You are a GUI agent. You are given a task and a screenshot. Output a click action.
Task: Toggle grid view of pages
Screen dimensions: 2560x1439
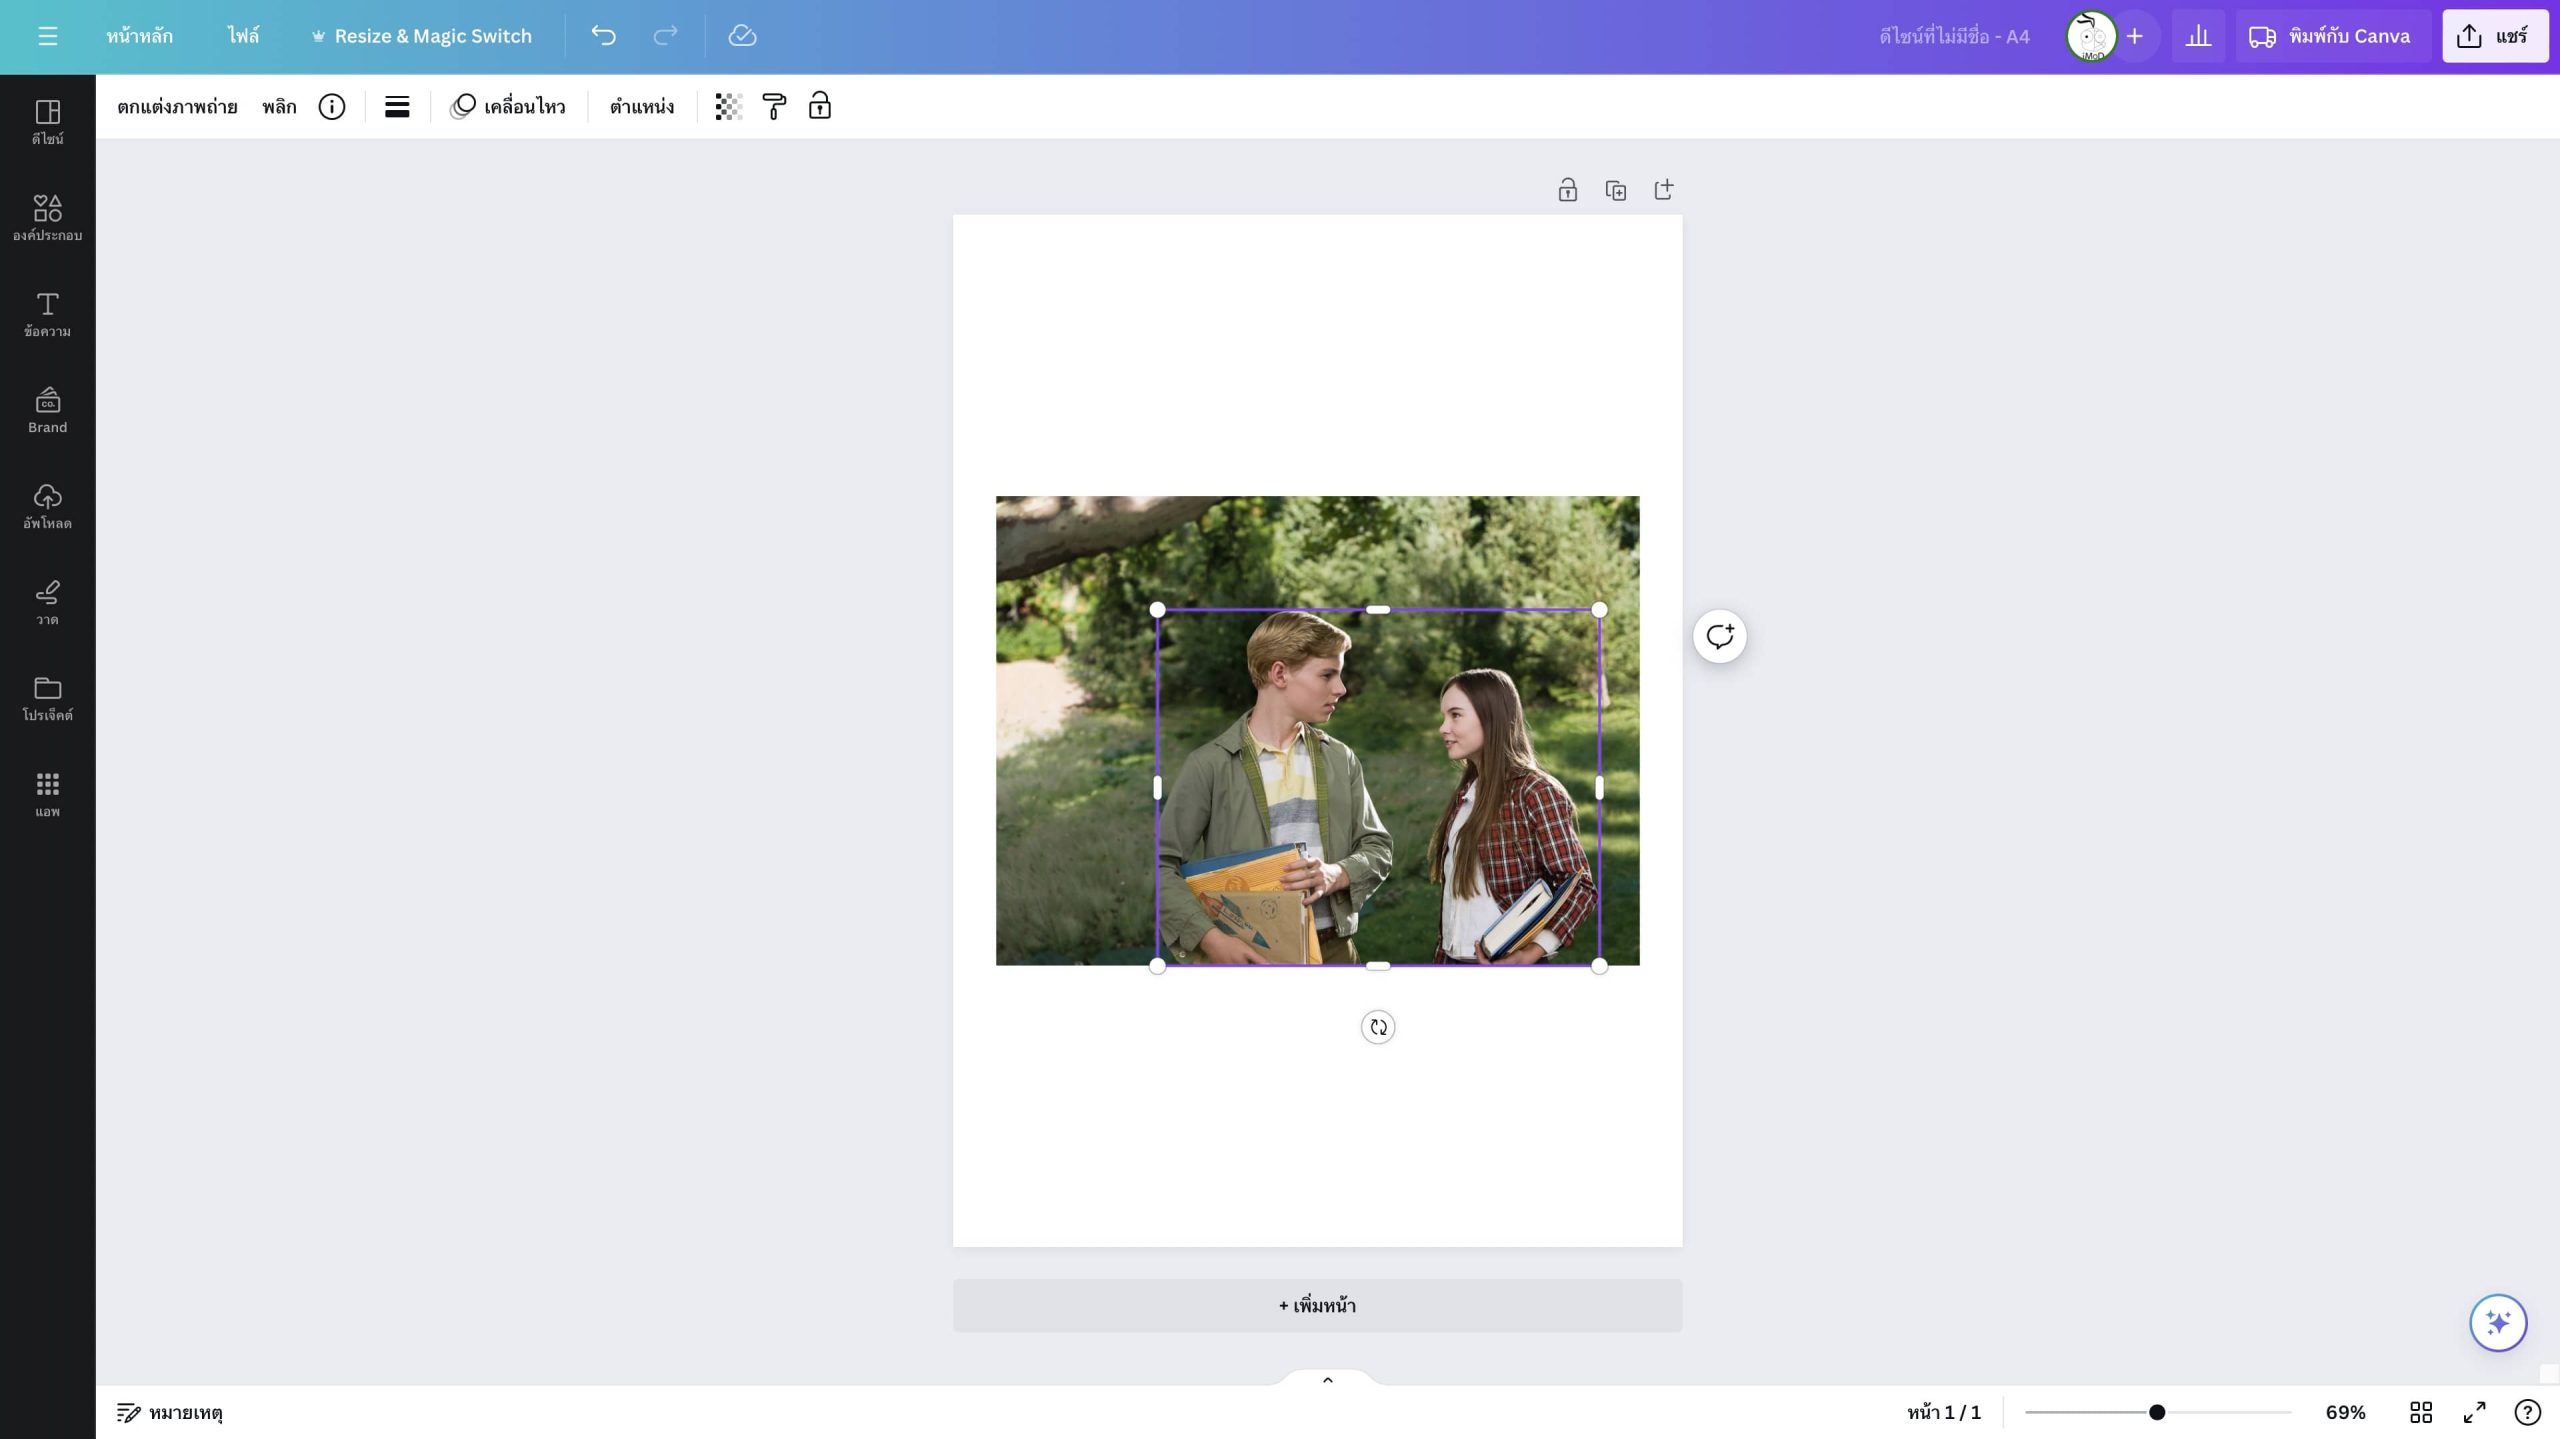click(x=2420, y=1412)
